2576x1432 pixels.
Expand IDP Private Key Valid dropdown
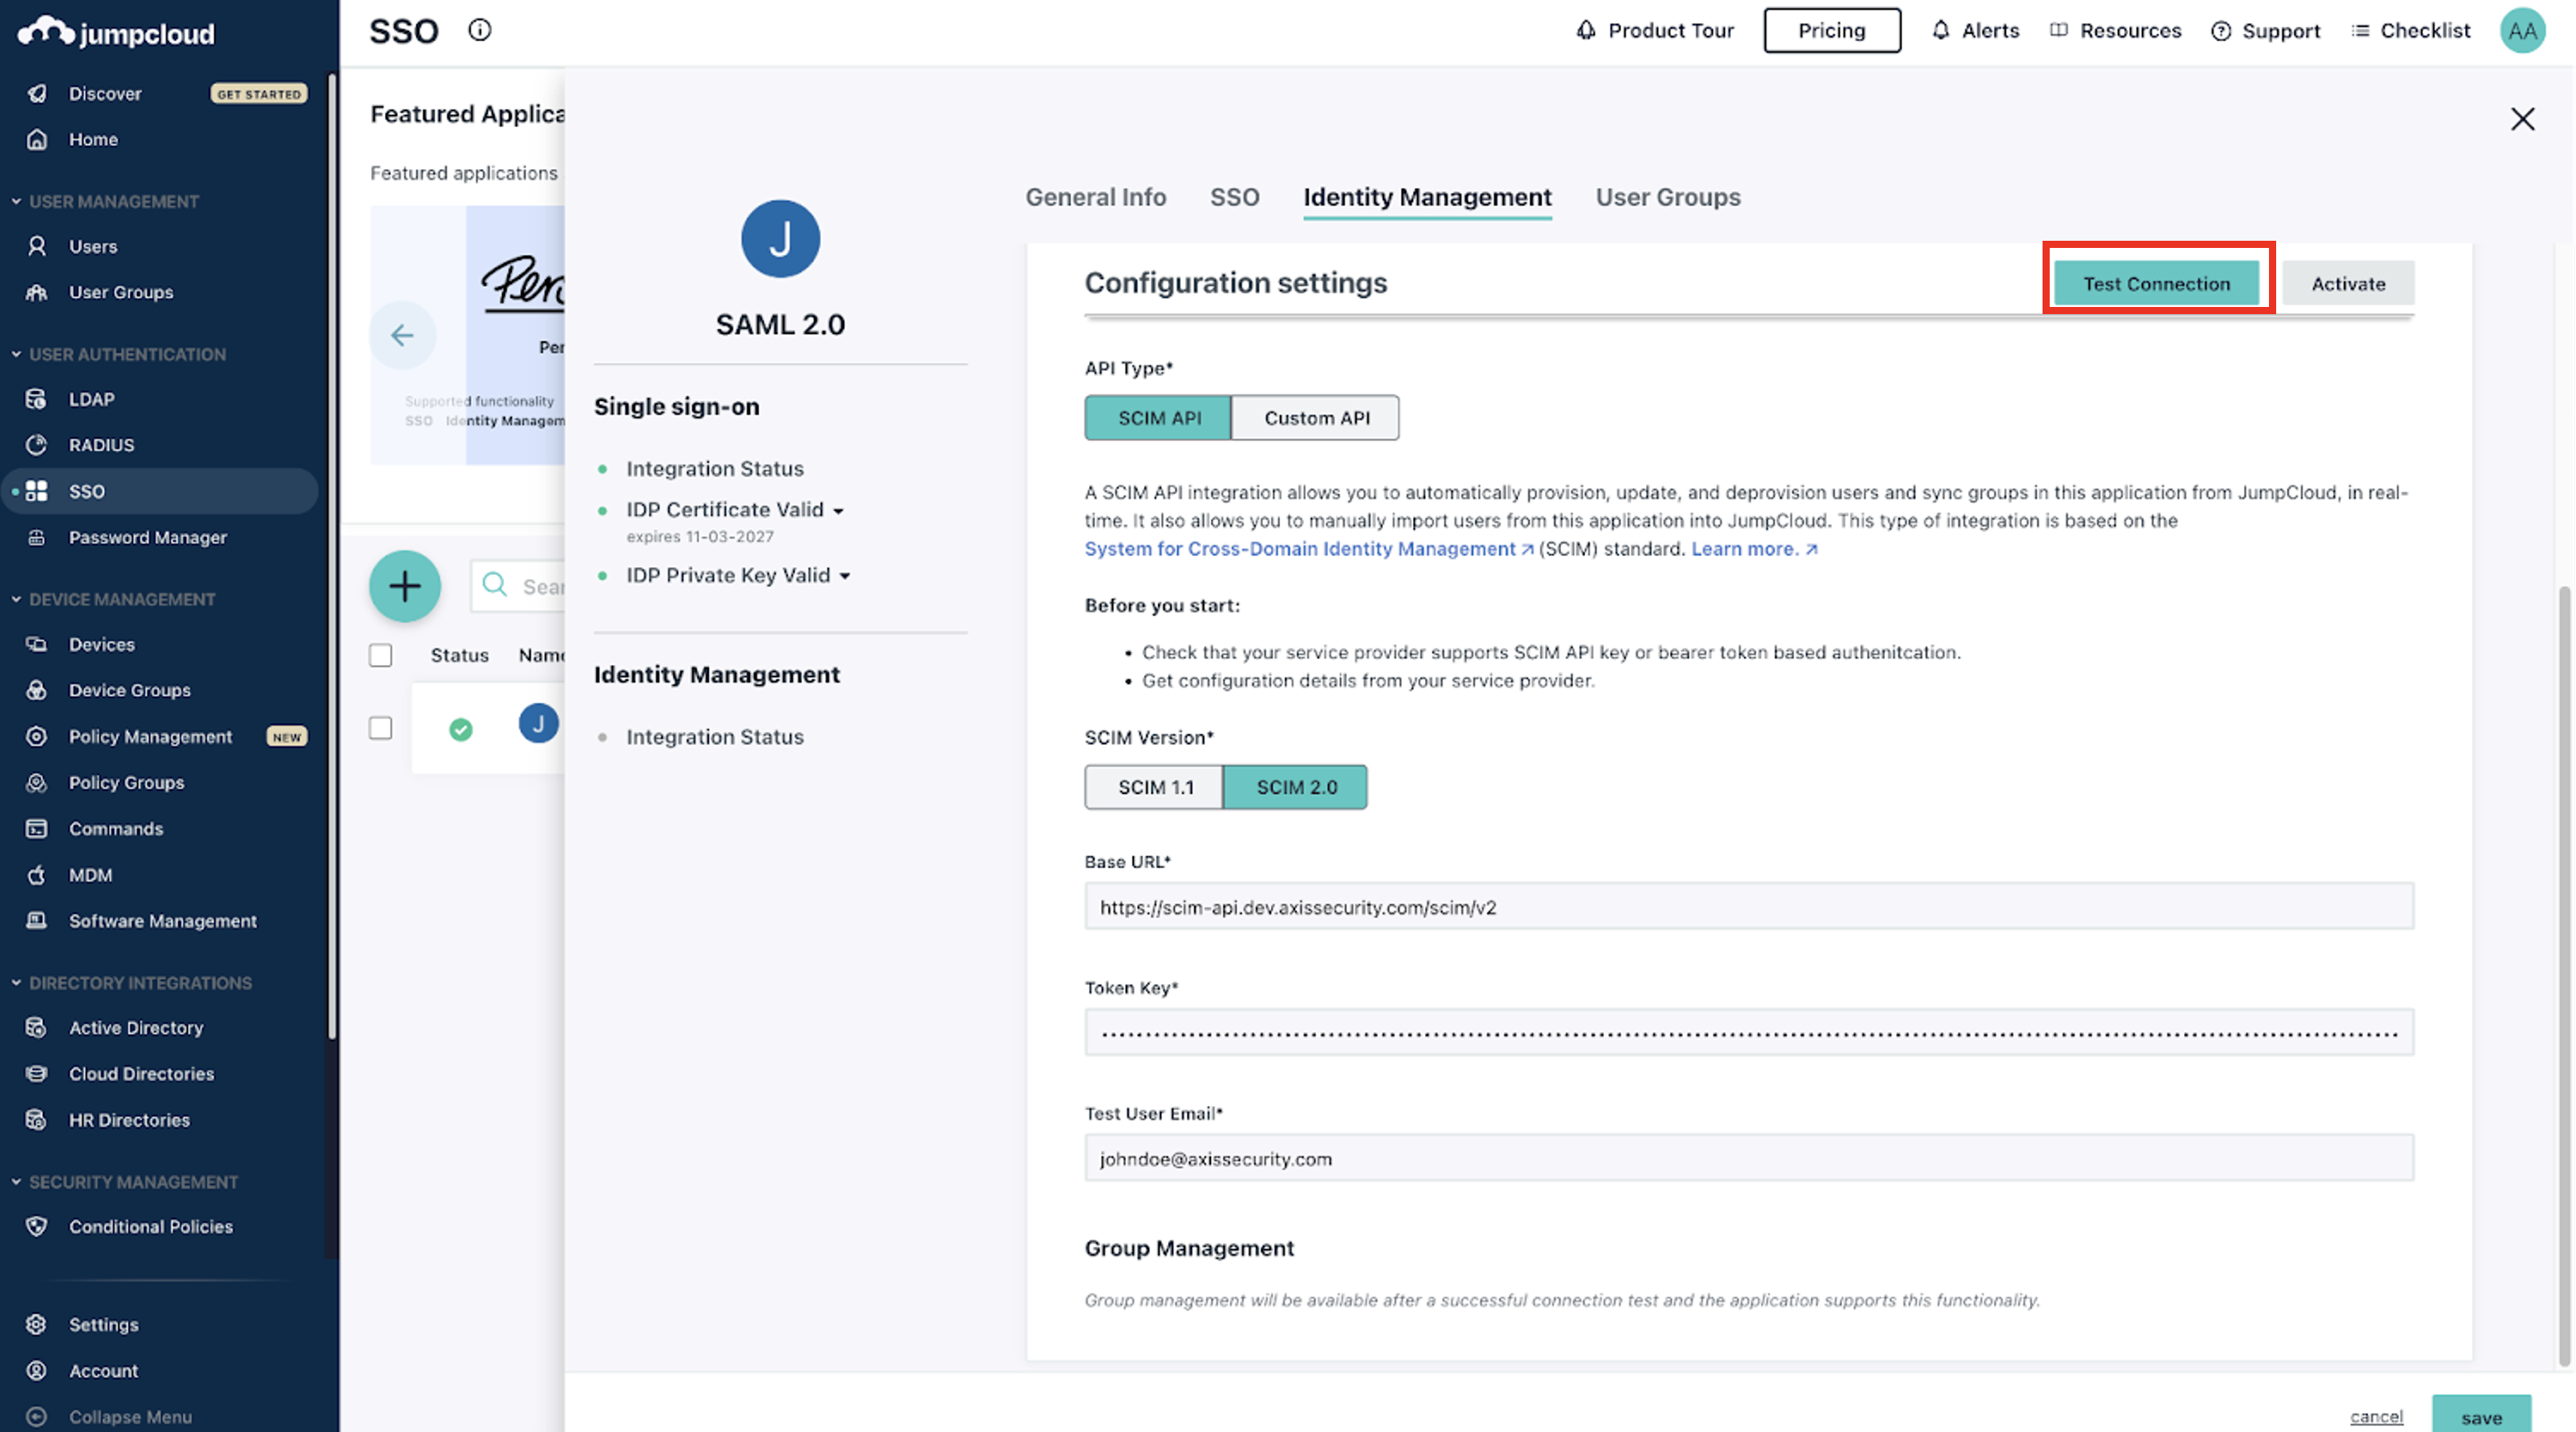point(845,576)
